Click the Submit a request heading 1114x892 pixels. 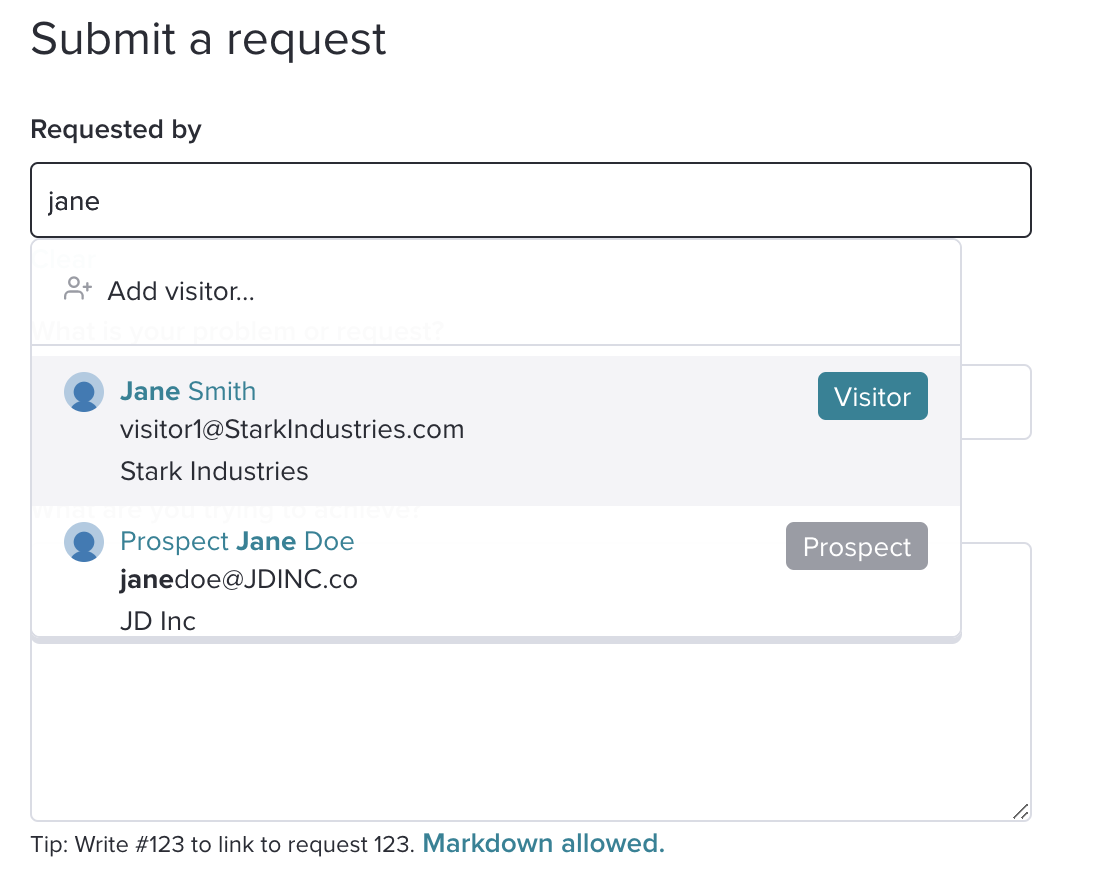pyautogui.click(x=208, y=39)
